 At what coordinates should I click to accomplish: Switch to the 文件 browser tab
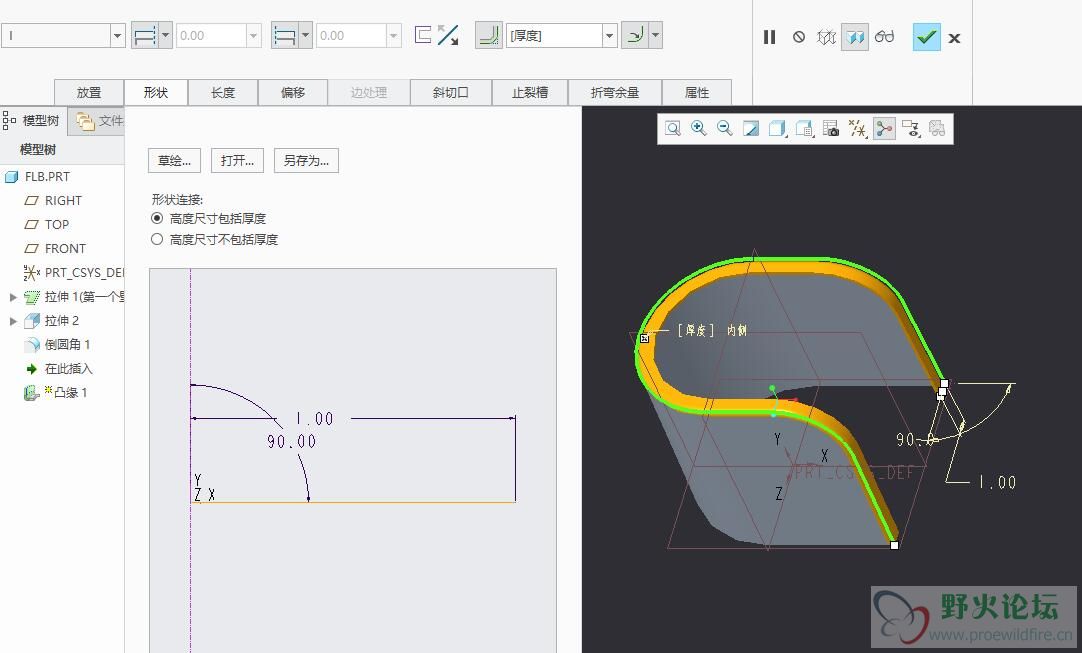click(97, 121)
